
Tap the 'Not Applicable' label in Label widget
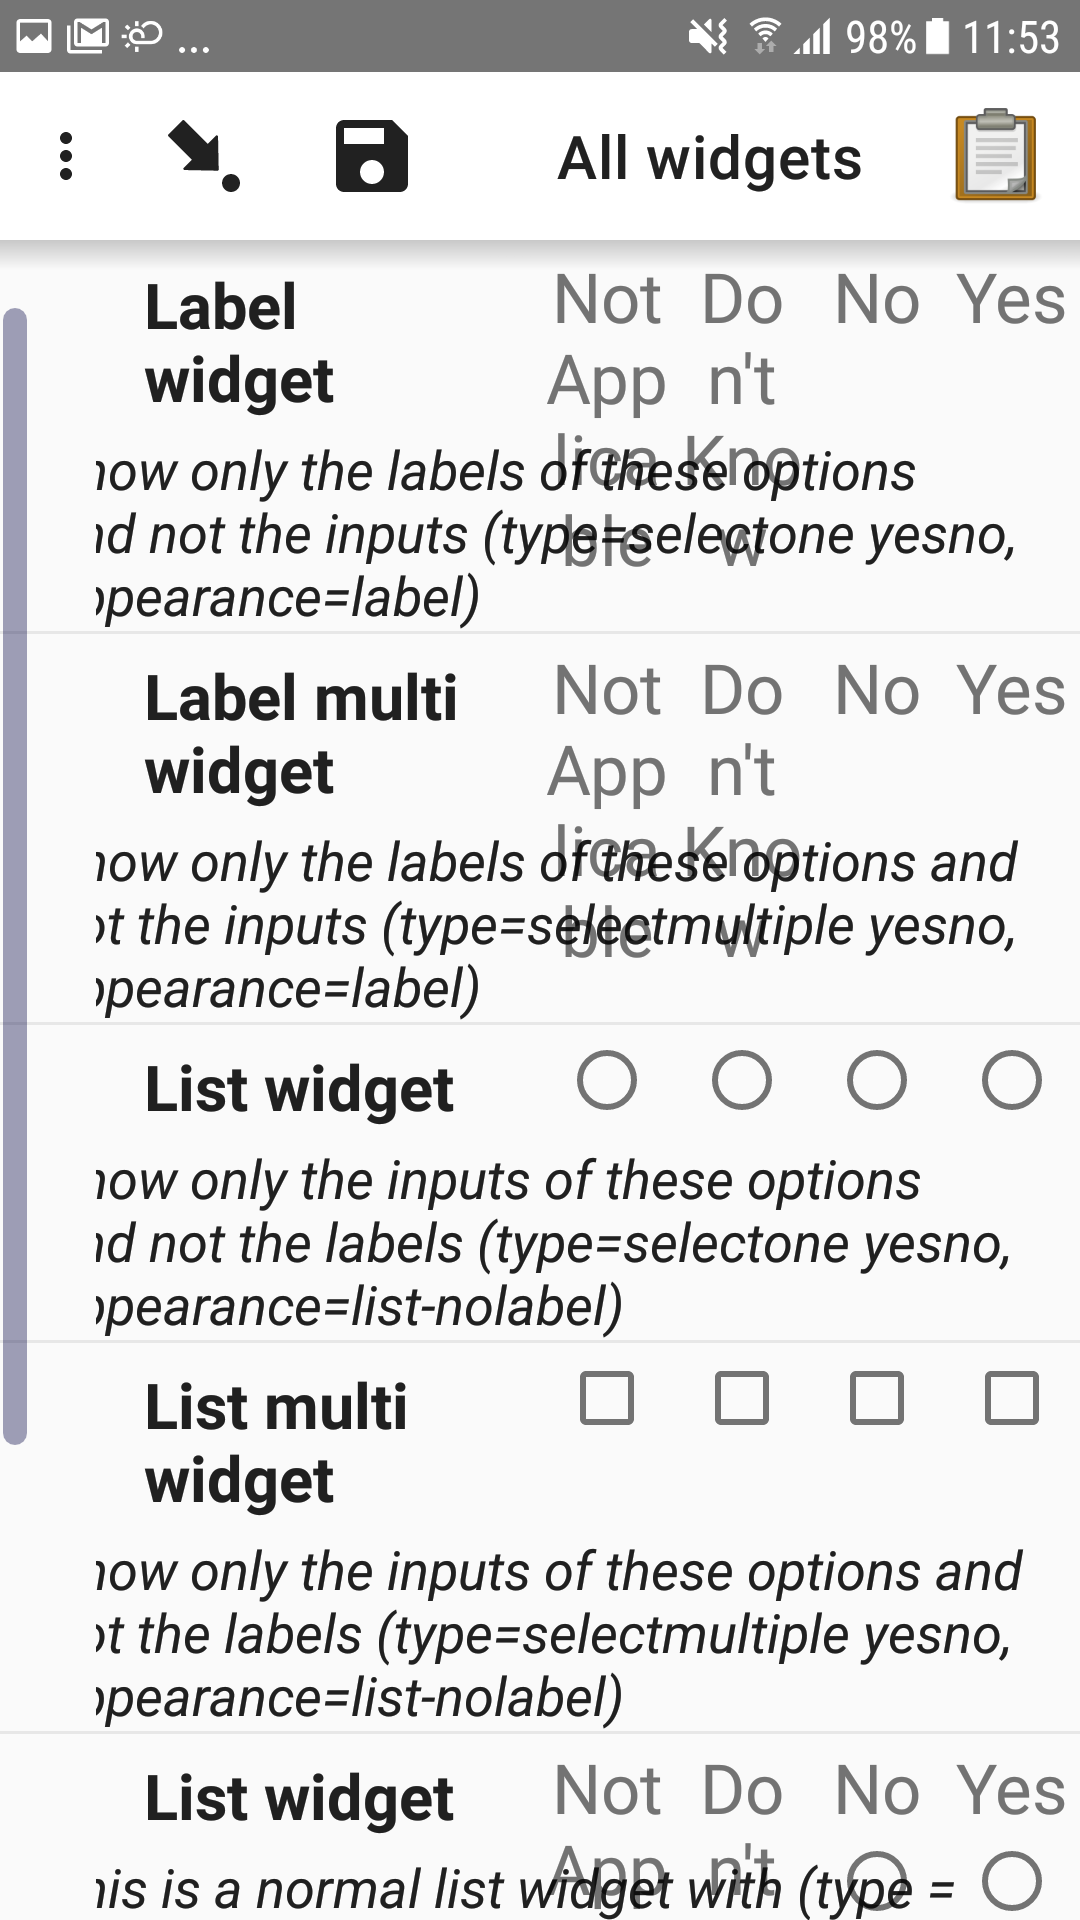[x=608, y=380]
